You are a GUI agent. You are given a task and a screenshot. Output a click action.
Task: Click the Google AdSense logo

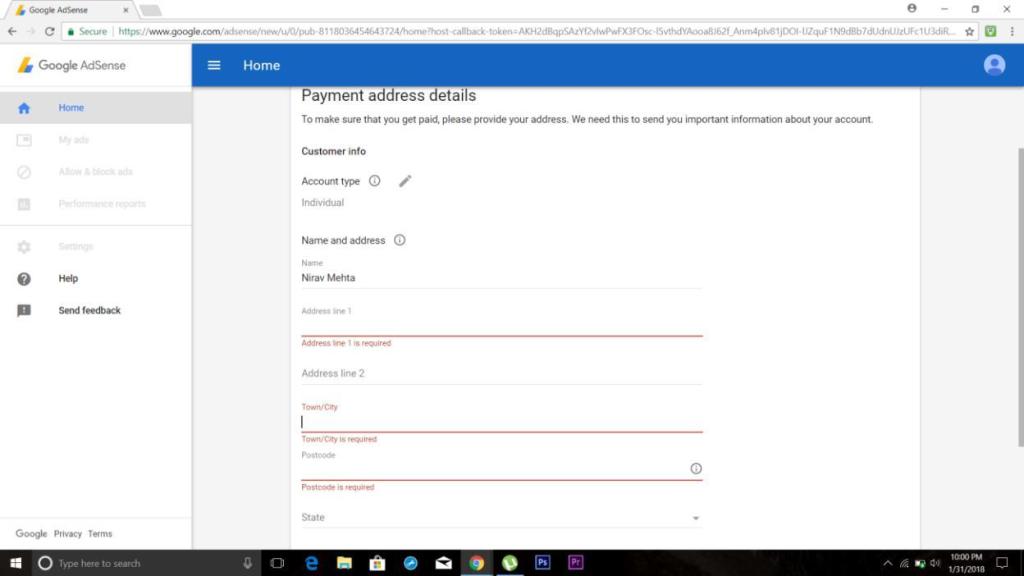[71, 65]
